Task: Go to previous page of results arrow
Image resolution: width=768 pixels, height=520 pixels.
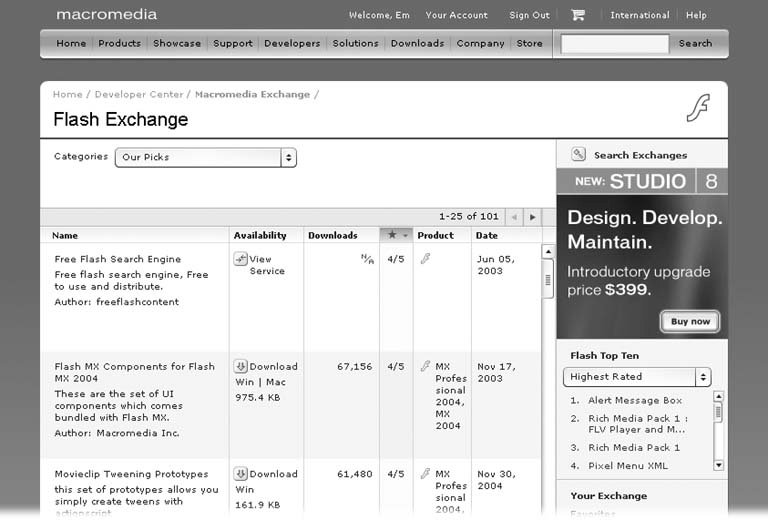Action: 514,216
